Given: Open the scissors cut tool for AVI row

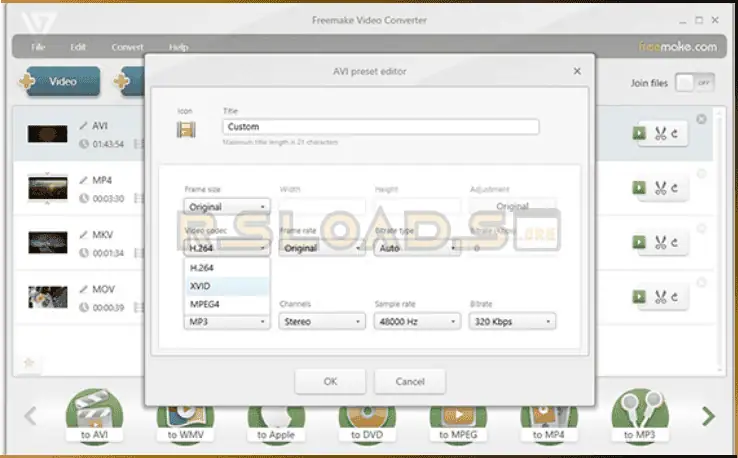Looking at the screenshot, I should click(x=660, y=134).
